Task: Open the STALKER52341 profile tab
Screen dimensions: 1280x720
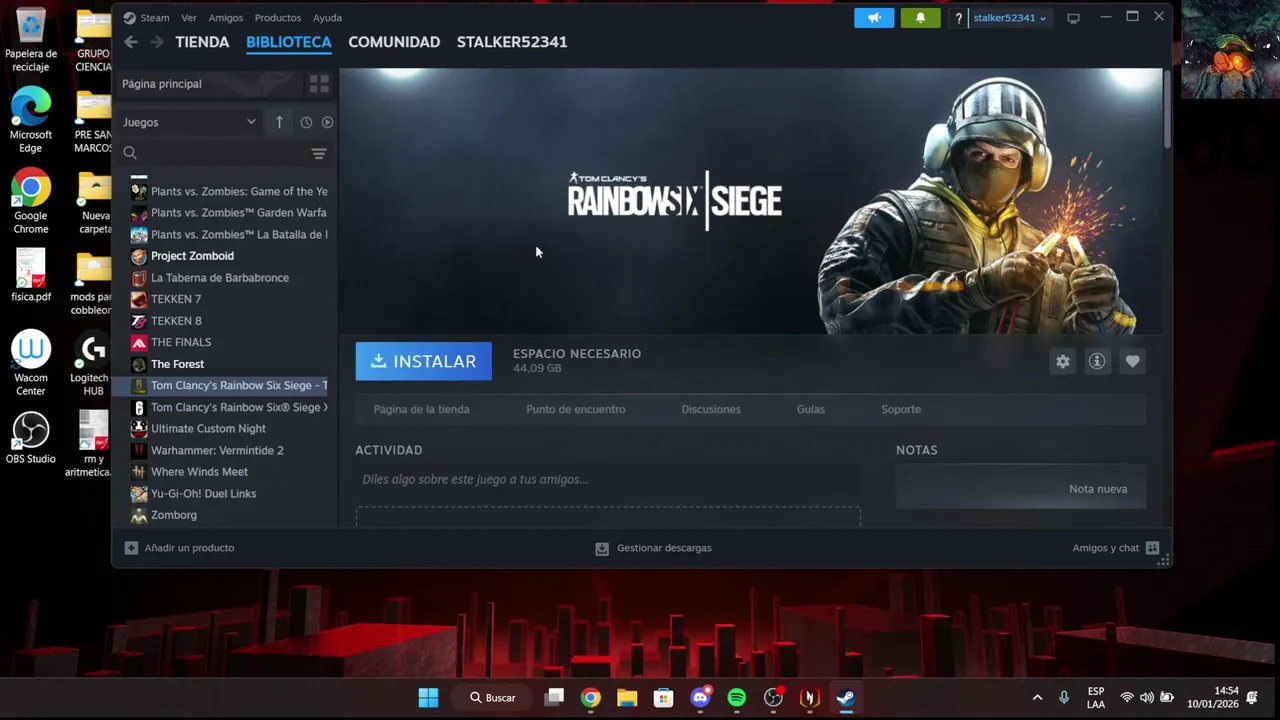Action: 512,42
